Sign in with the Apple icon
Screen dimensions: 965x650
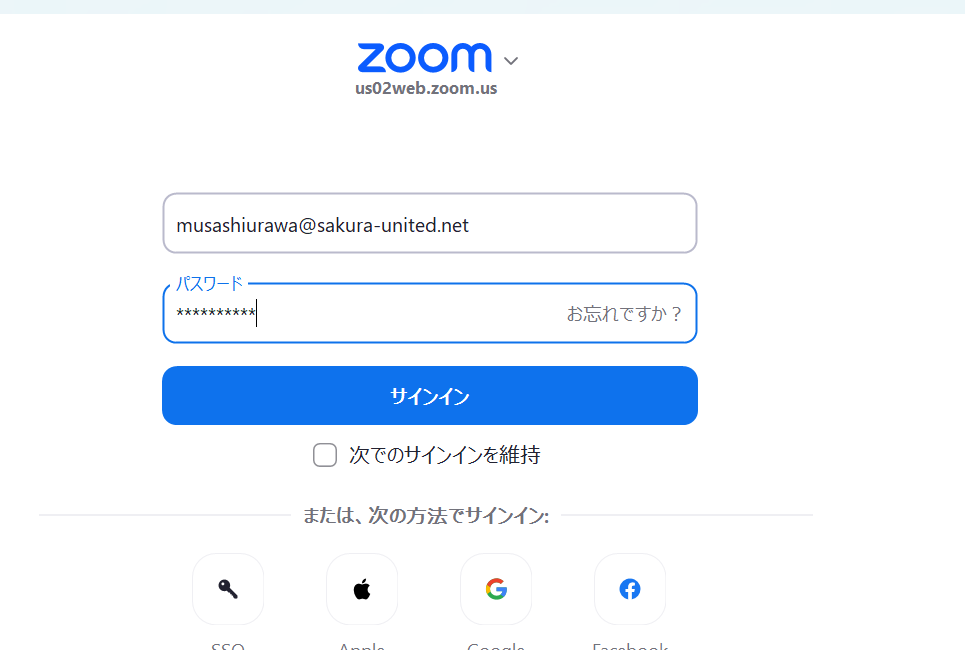click(x=362, y=589)
